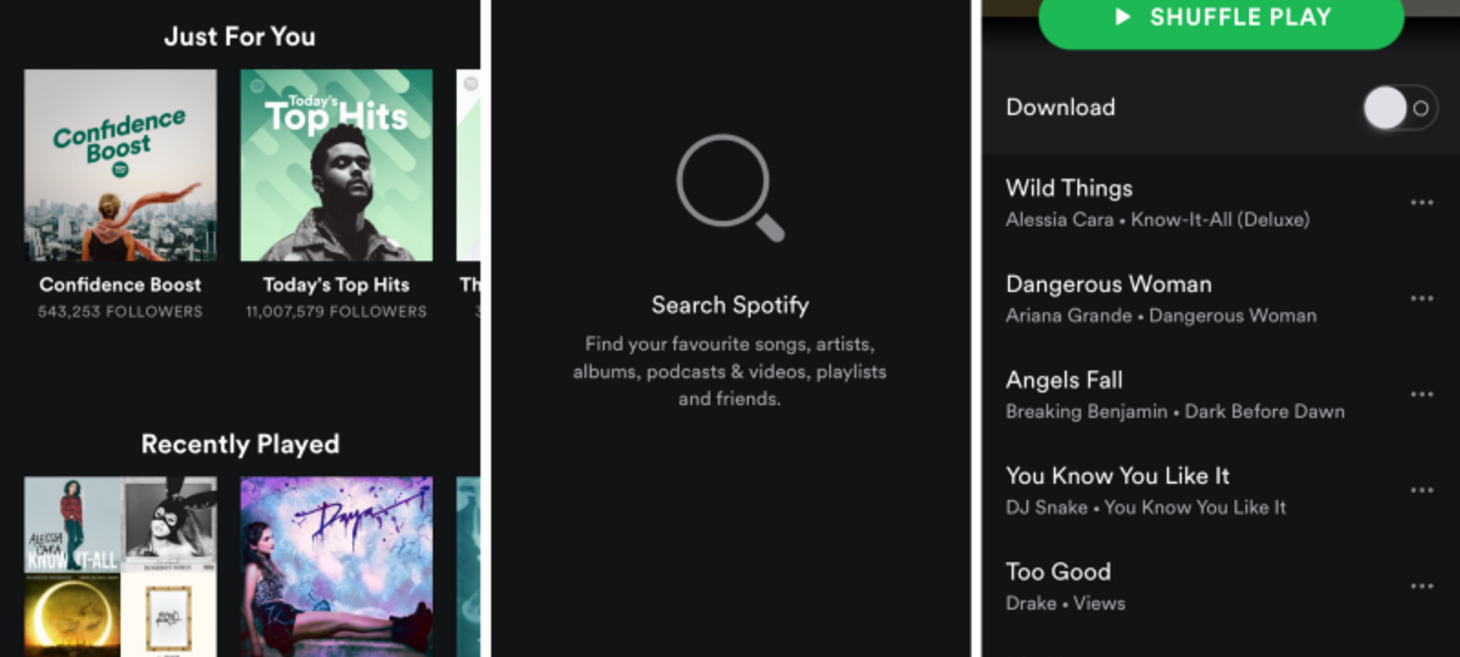Open the recently played Daya album cover
Image resolution: width=1460 pixels, height=657 pixels.
point(336,566)
